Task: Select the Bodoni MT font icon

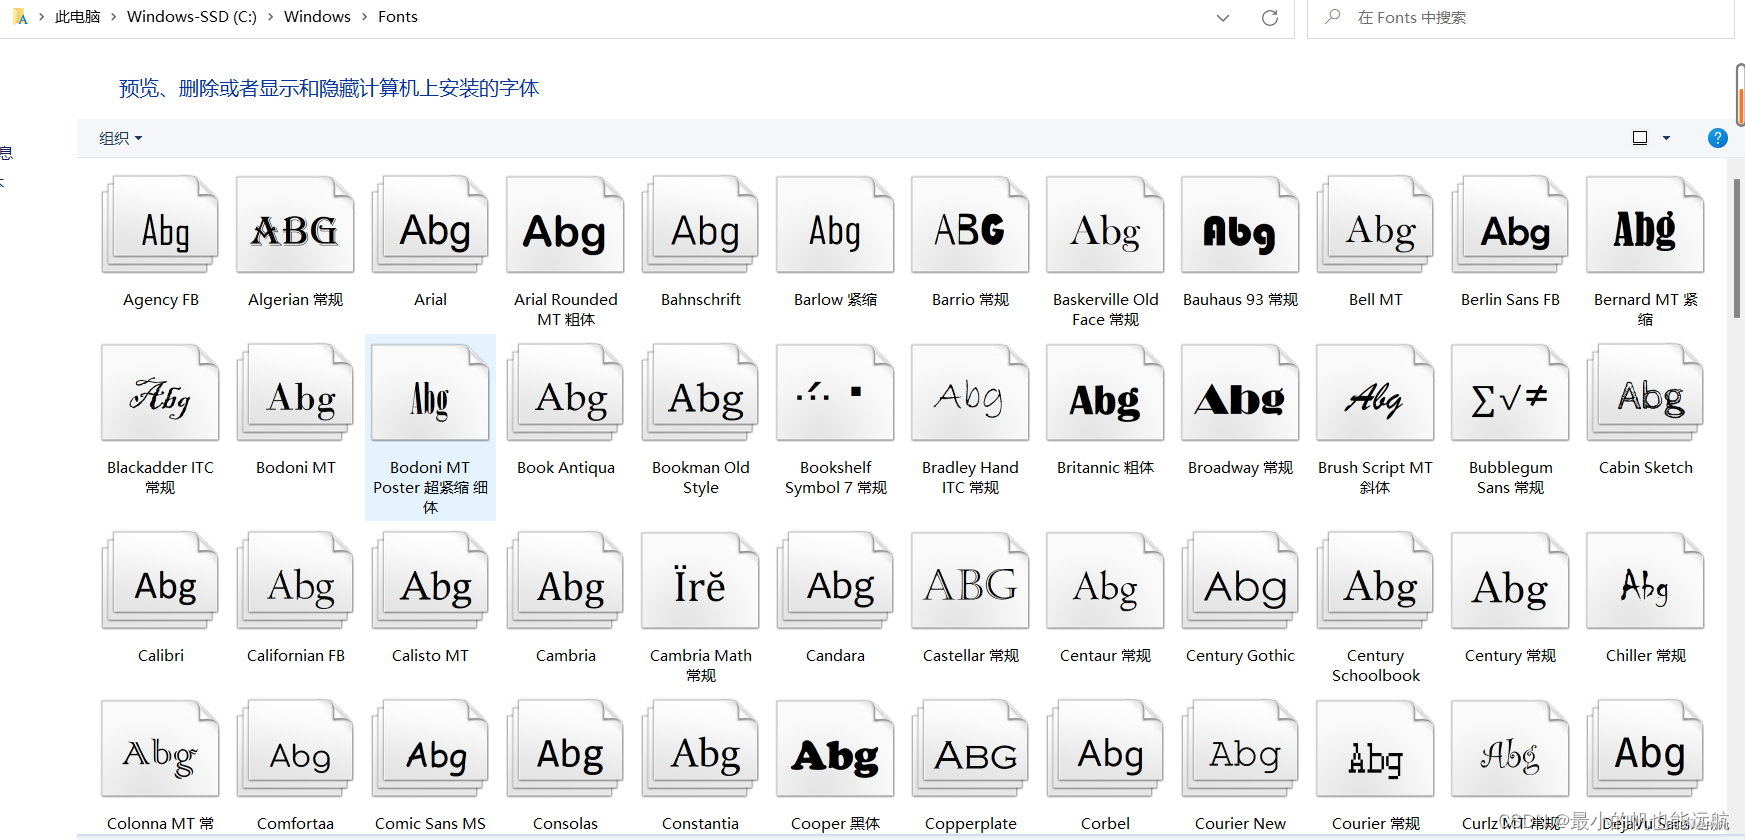Action: pyautogui.click(x=295, y=393)
